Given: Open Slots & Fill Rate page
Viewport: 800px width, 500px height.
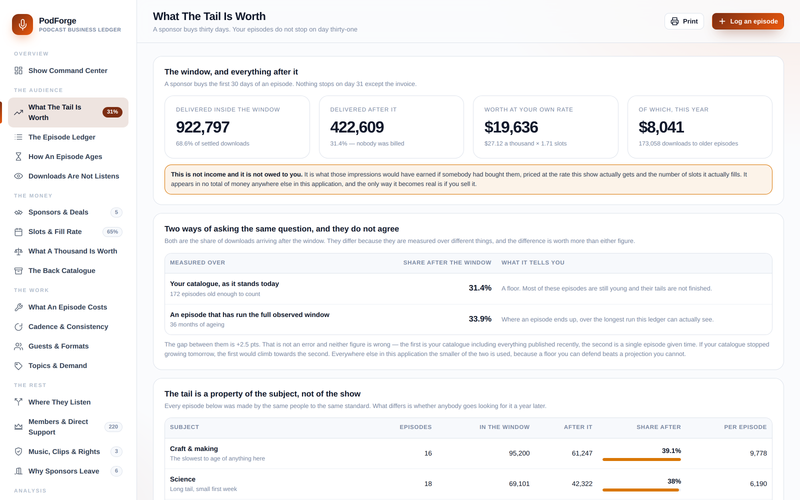Looking at the screenshot, I should tap(68, 232).
